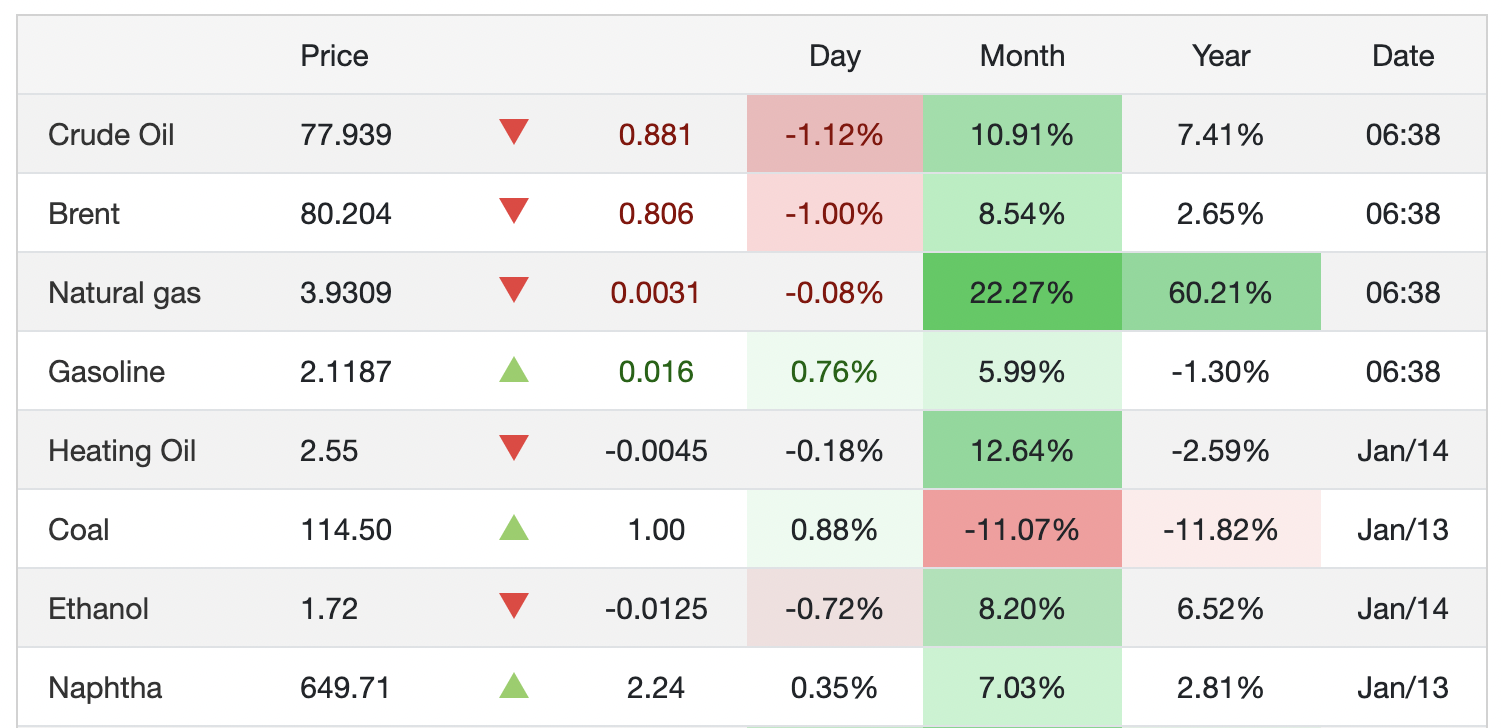Open the Coal commodity link
Image resolution: width=1502 pixels, height=728 pixels.
click(78, 529)
